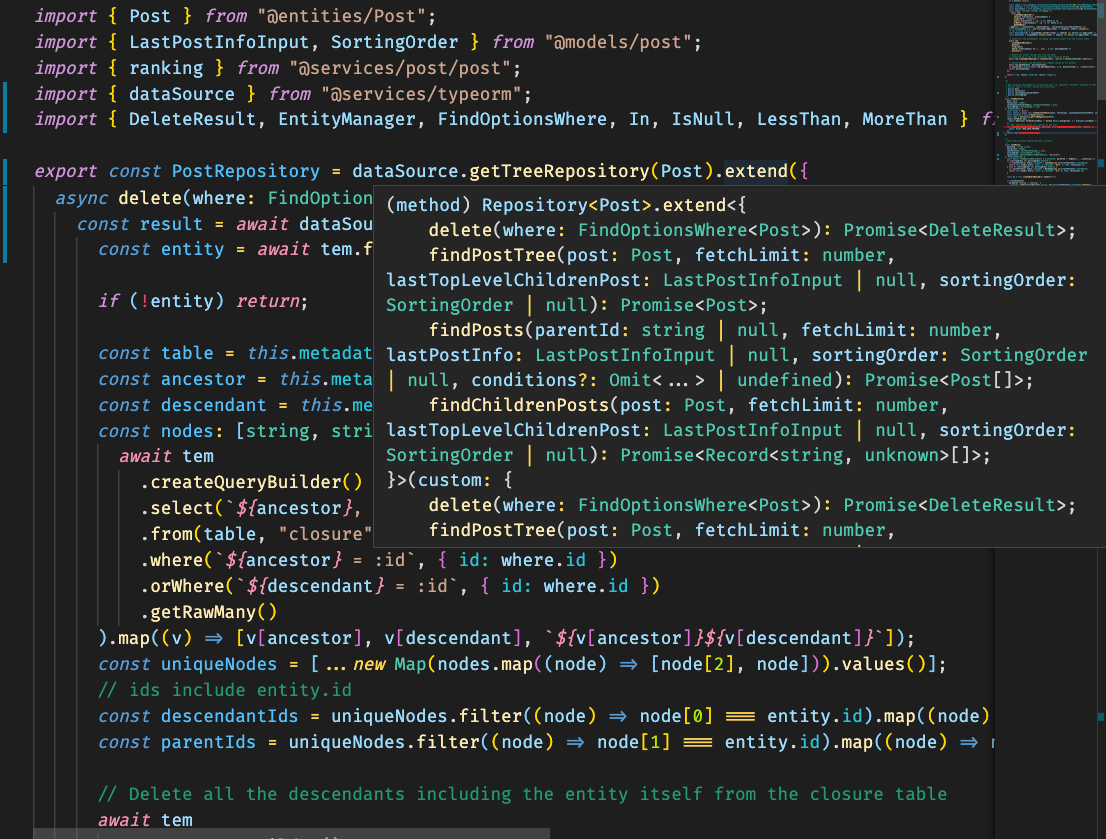Click "table" in the const table declaration
Image resolution: width=1106 pixels, height=839 pixels.
(x=187, y=354)
